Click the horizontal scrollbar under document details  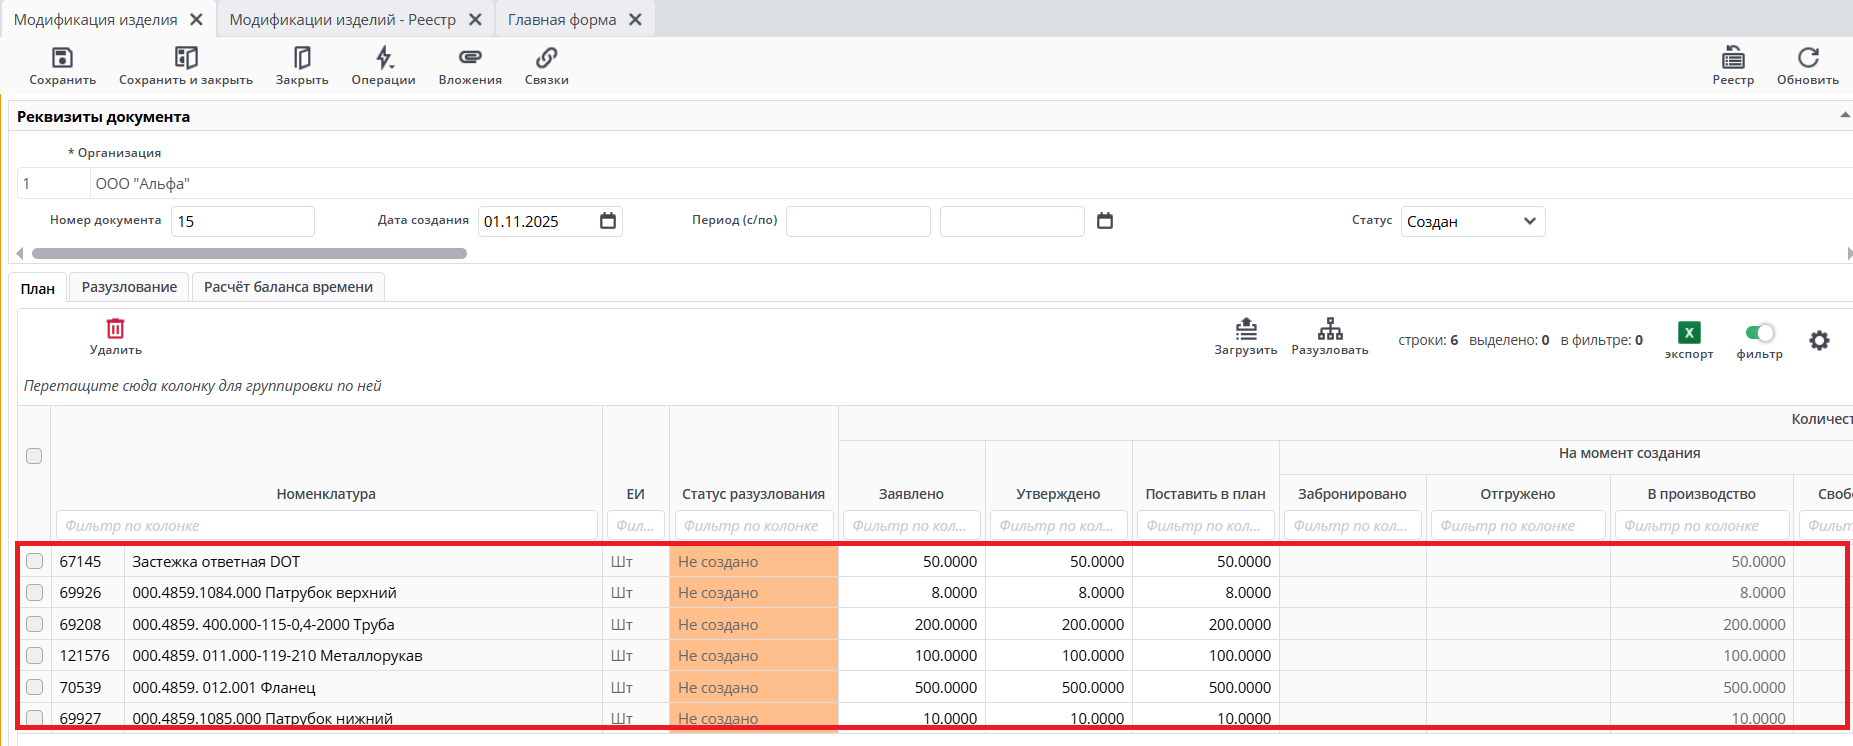(x=250, y=254)
